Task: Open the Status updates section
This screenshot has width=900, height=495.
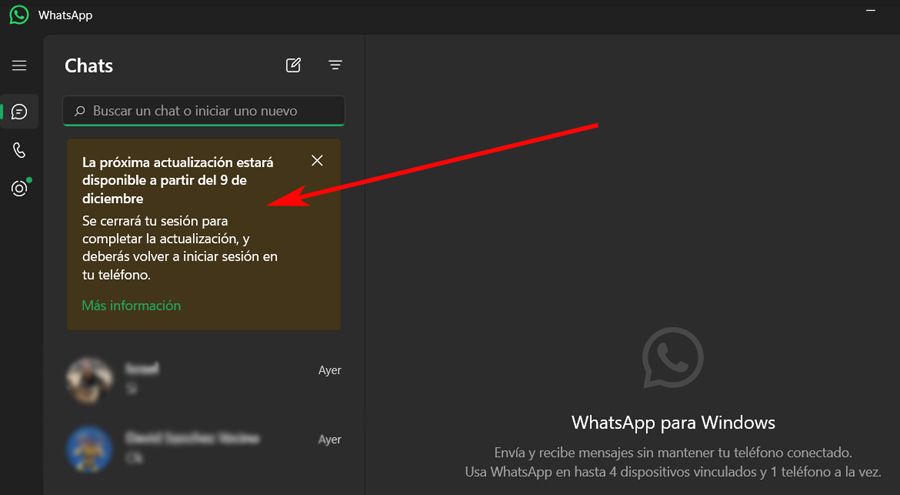Action: point(19,188)
